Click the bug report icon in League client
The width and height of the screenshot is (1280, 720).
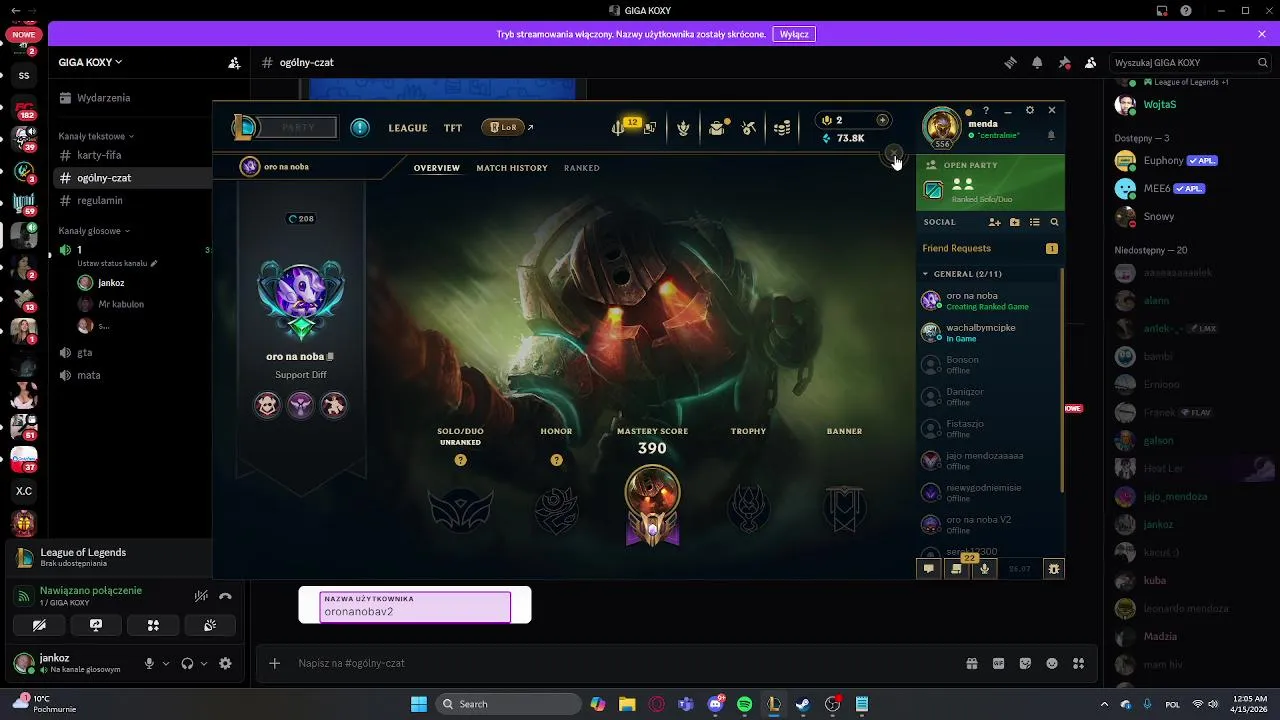click(x=1053, y=568)
